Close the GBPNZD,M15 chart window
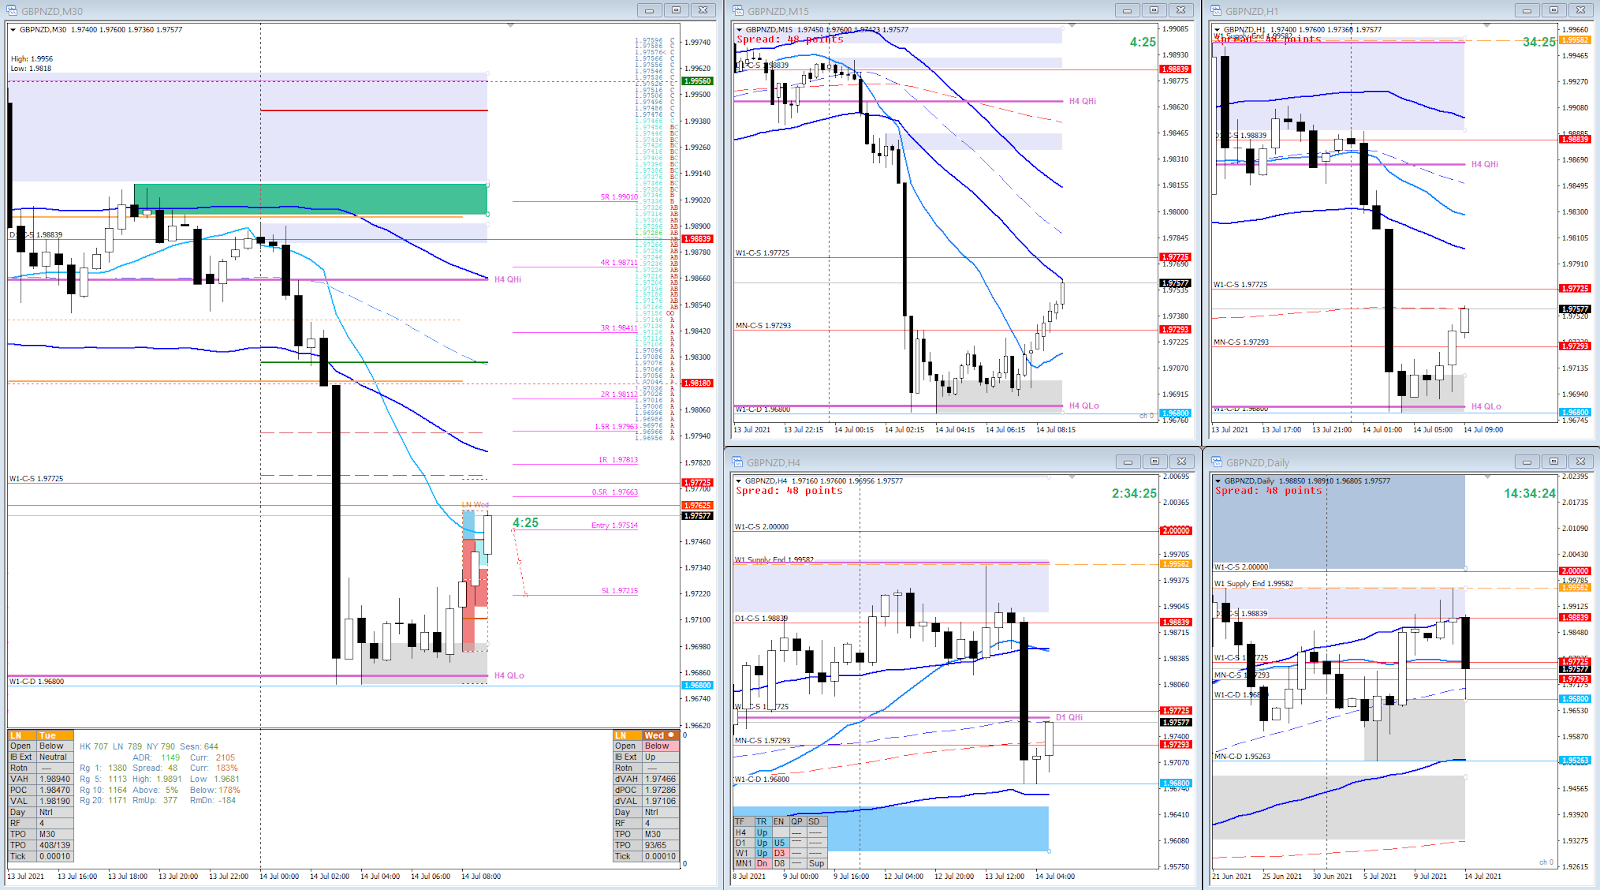 click(1181, 10)
